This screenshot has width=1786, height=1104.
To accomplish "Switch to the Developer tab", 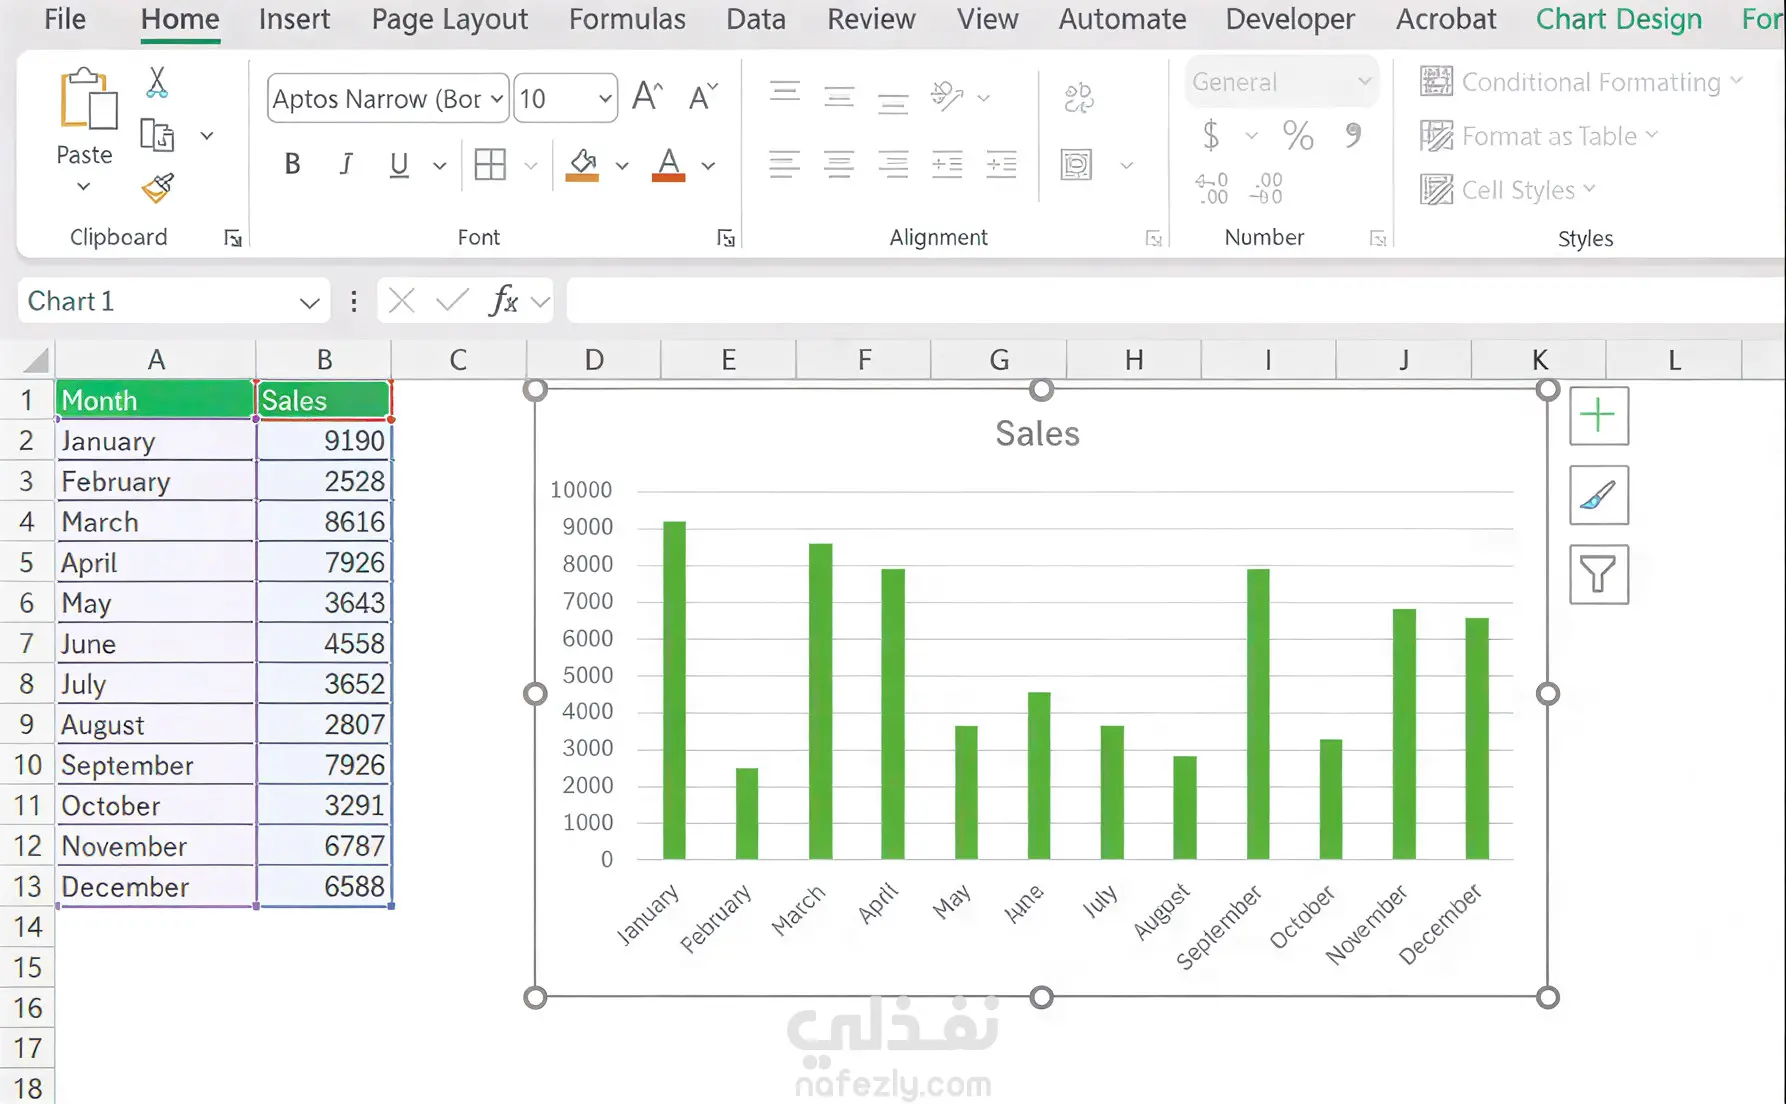I will tap(1290, 19).
